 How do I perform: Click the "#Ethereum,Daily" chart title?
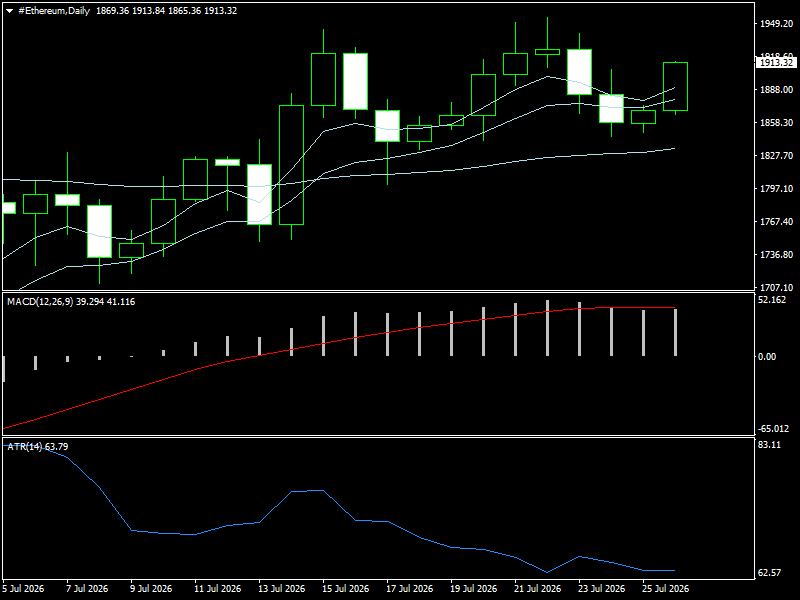coord(54,11)
